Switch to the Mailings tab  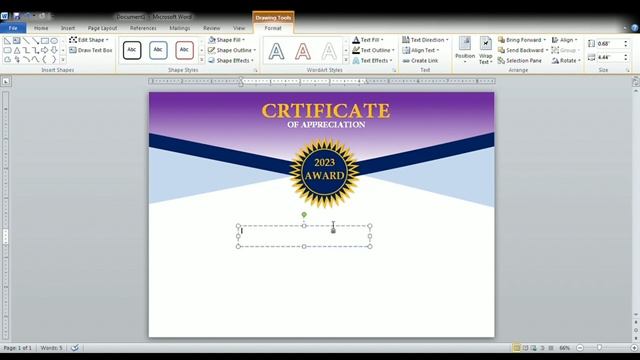180,28
